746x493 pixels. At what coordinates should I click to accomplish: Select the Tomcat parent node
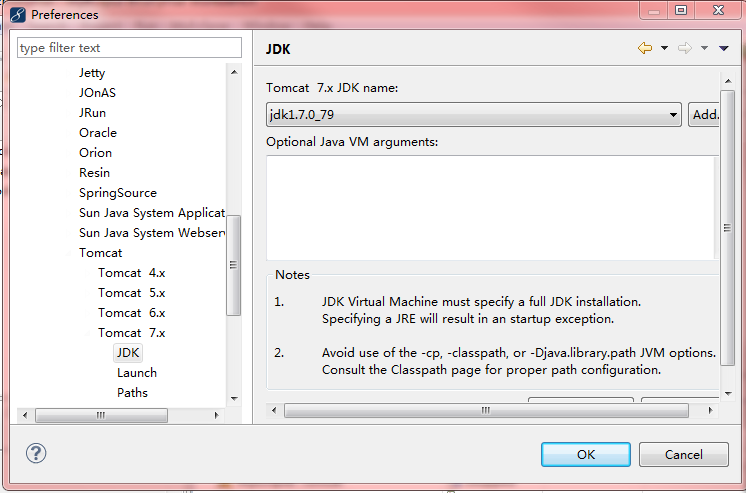point(100,253)
